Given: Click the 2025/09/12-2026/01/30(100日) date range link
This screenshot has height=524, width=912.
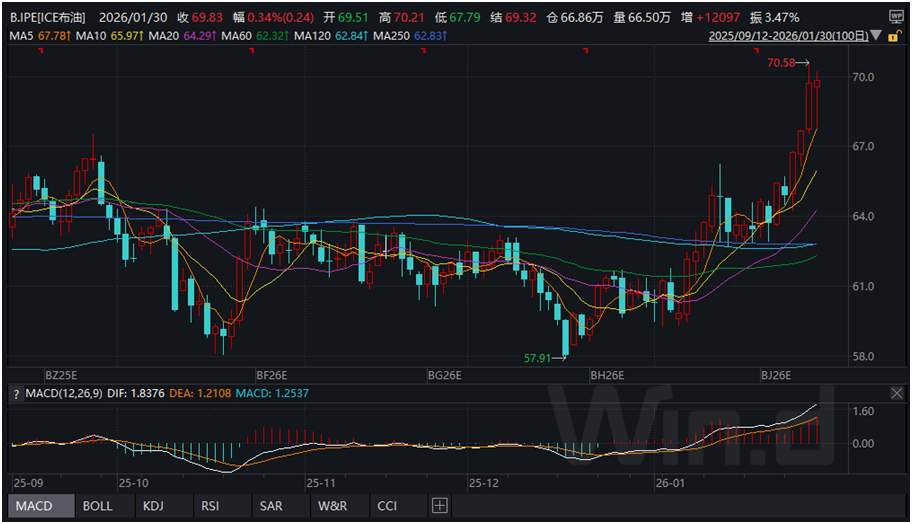Looking at the screenshot, I should 788,36.
